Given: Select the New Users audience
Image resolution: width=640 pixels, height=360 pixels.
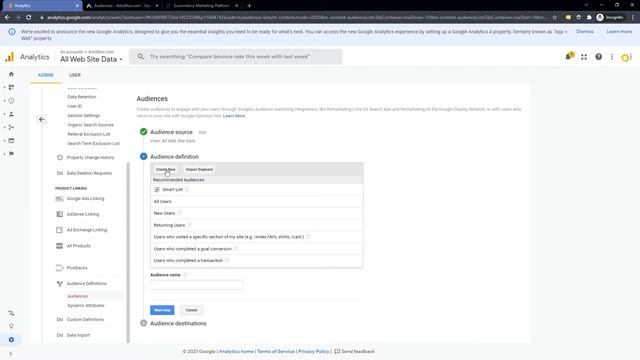Looking at the screenshot, I should coord(256,213).
